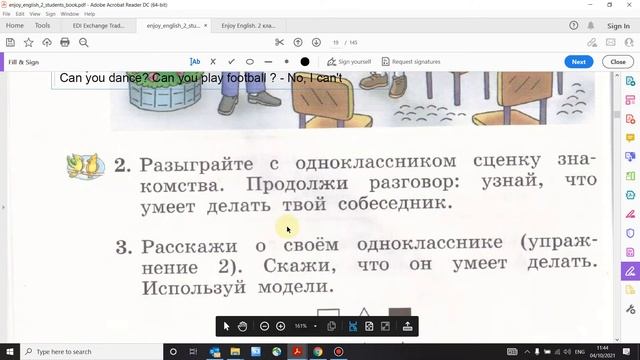The height and width of the screenshot is (360, 640).
Task: Click the dock floating toolbar icon
Action: coord(407,326)
